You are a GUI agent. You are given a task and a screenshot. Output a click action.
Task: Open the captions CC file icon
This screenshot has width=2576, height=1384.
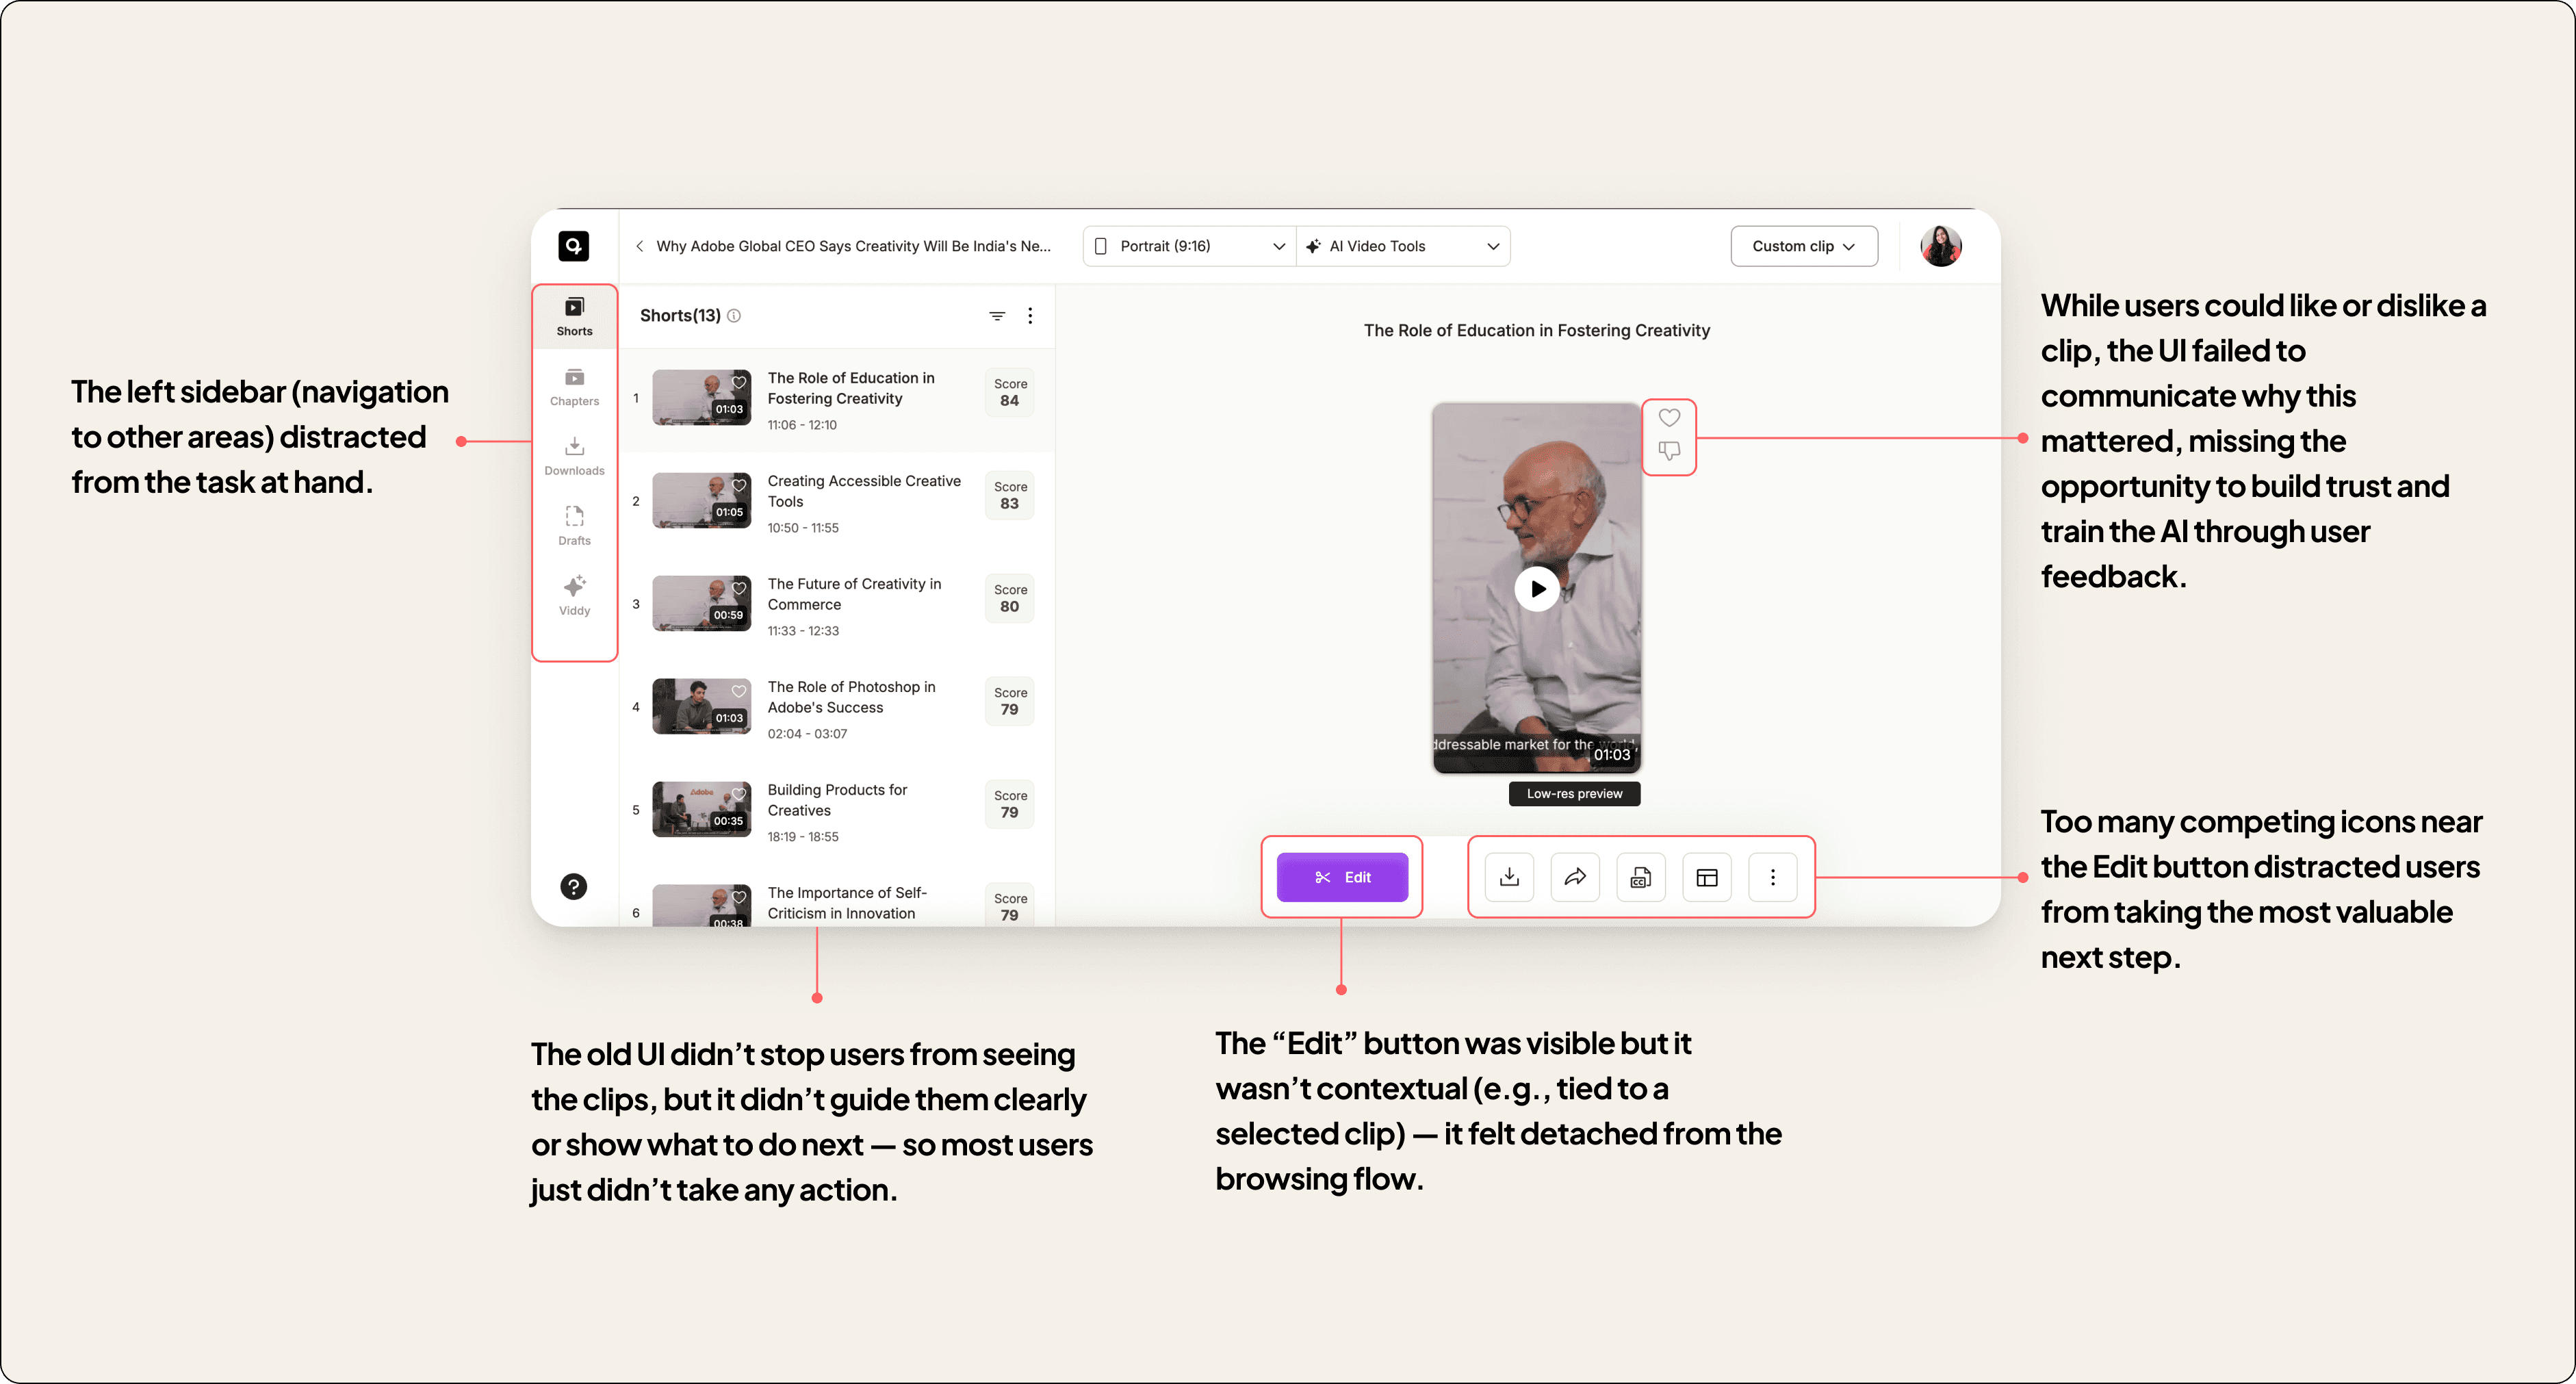(x=1640, y=877)
